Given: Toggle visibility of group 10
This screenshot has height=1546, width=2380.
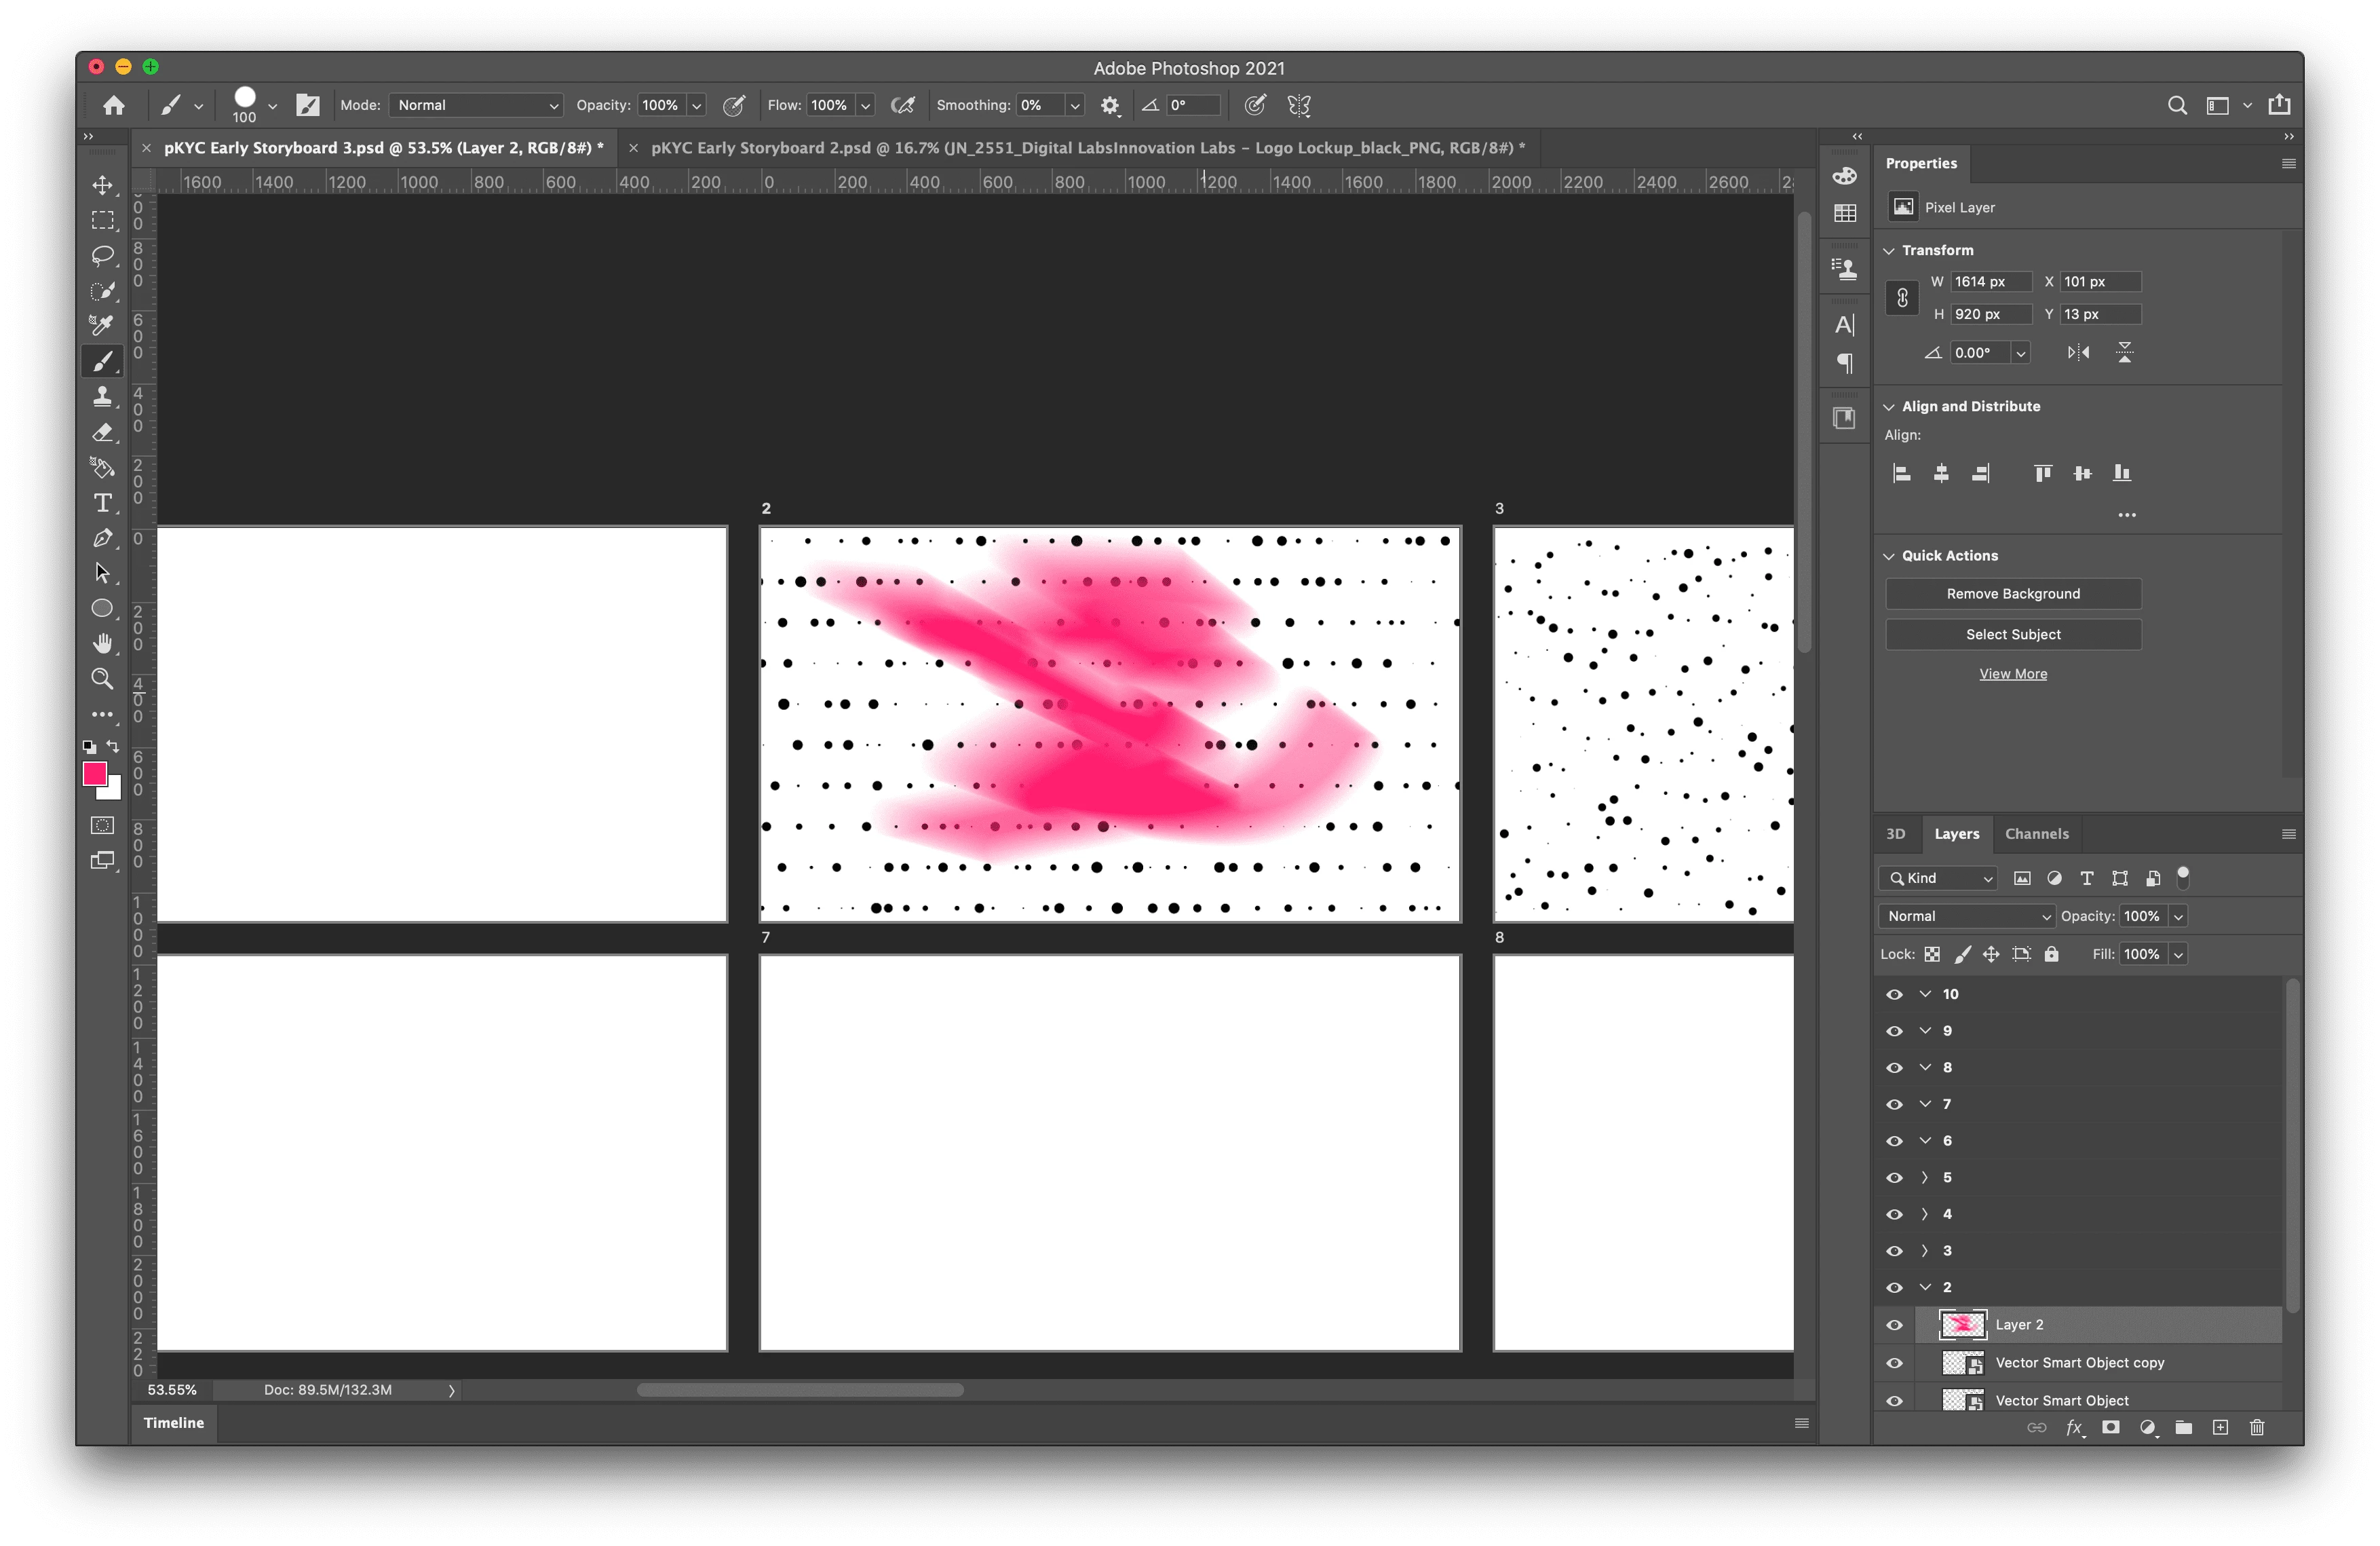Looking at the screenshot, I should click(1894, 994).
